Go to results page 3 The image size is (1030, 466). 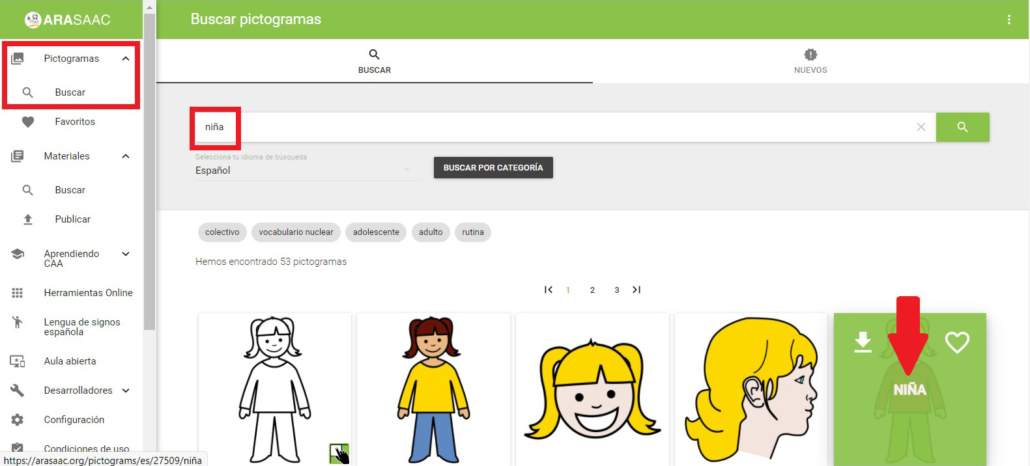click(x=616, y=290)
